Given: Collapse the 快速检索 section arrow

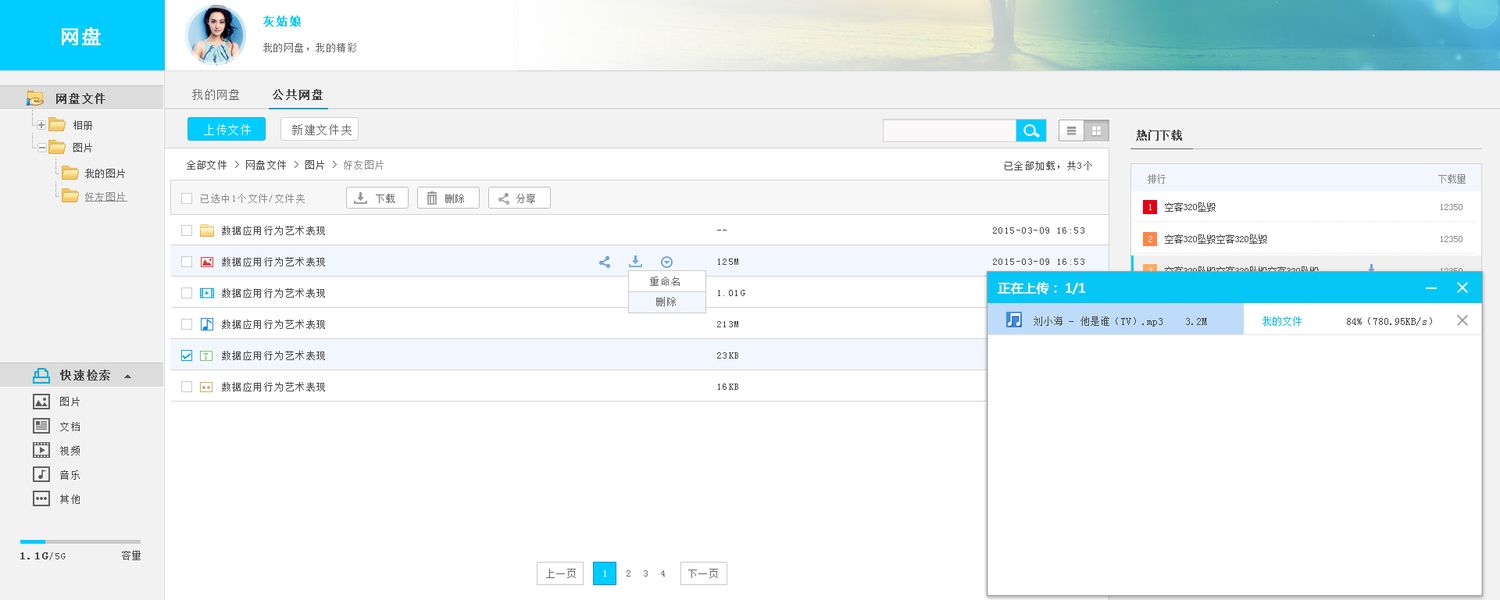Looking at the screenshot, I should pos(127,376).
